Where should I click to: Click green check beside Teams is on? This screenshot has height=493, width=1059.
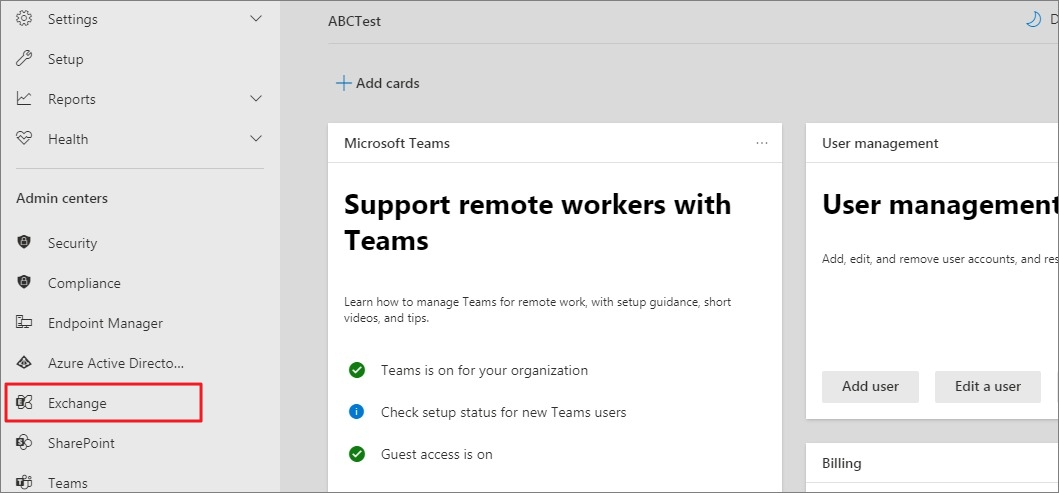pos(357,370)
